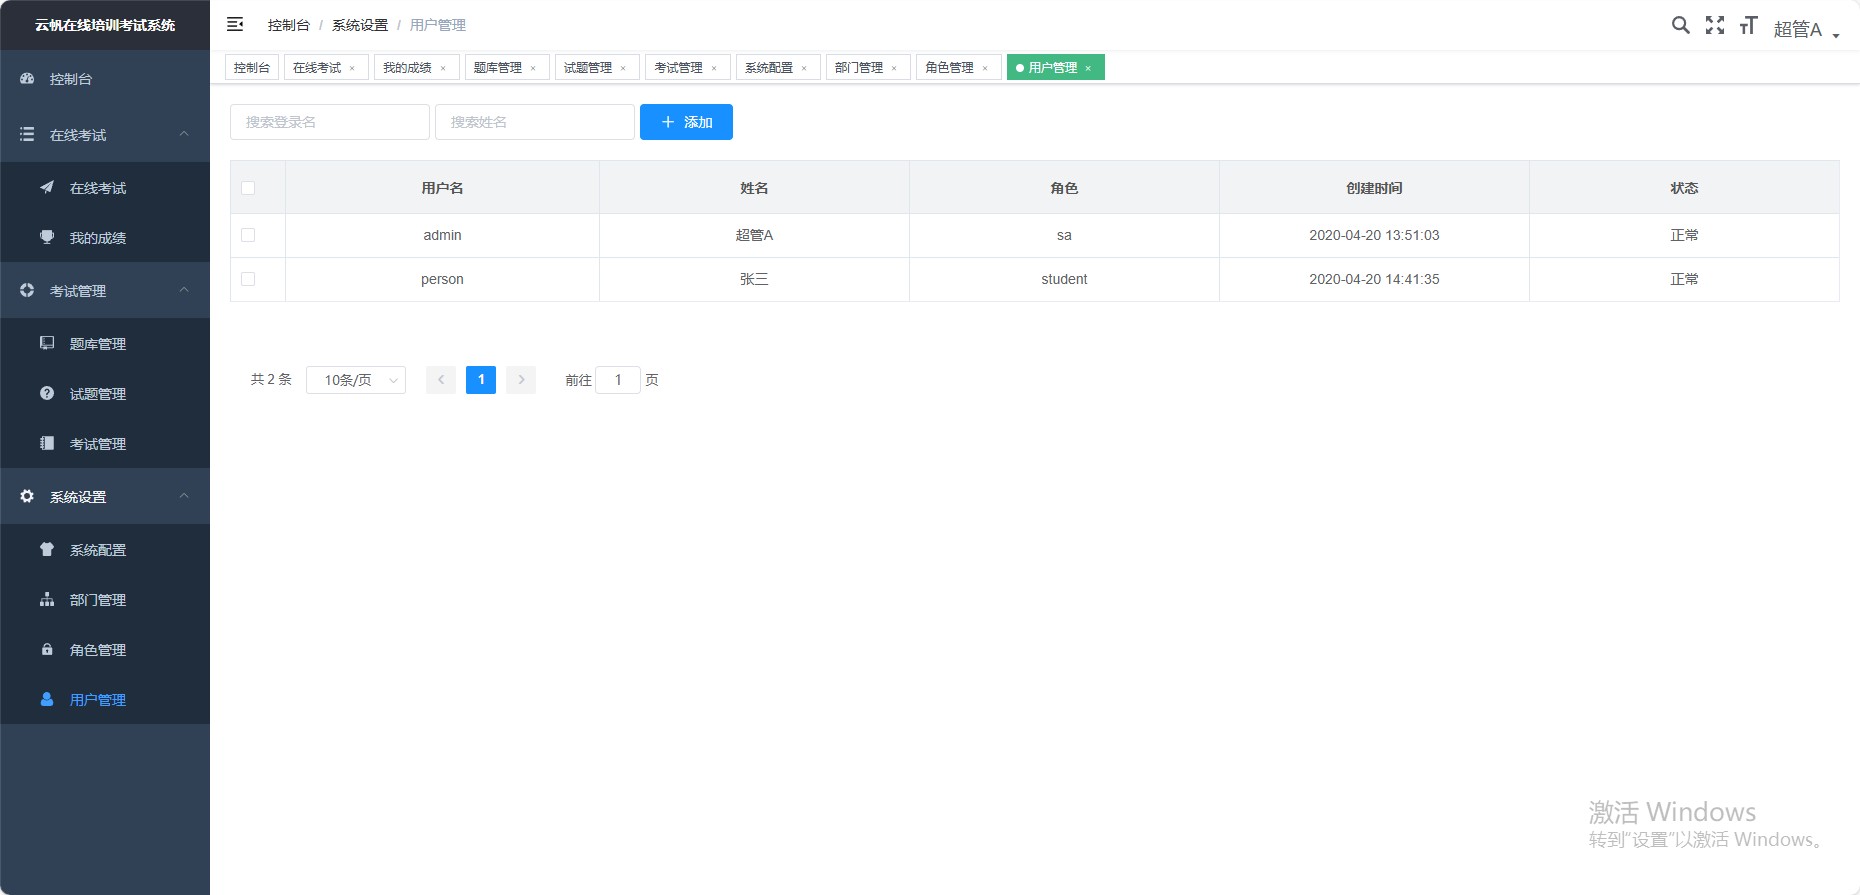
Task: Click the 考试管理 group compass icon
Action: [27, 290]
